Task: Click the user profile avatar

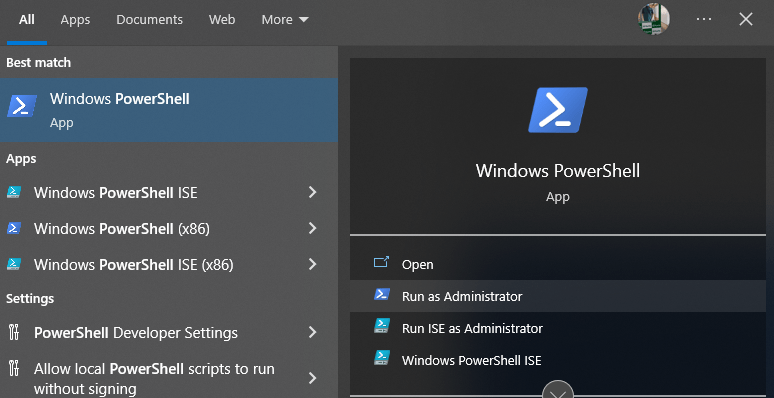Action: pos(654,19)
